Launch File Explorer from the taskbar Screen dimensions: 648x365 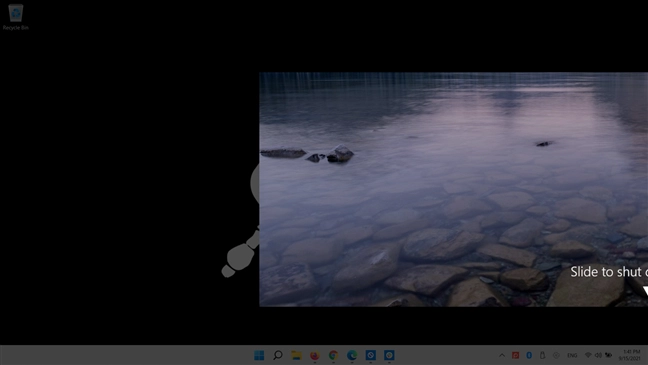point(296,355)
